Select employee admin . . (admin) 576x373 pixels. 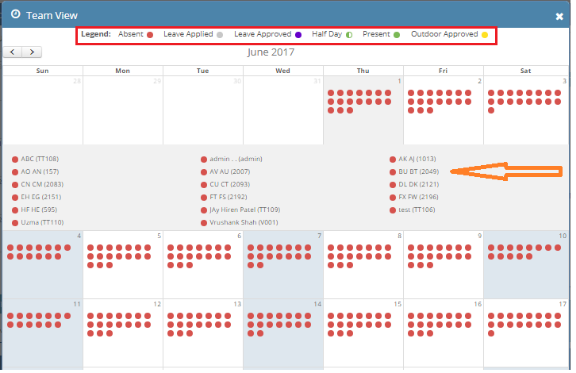[236, 159]
